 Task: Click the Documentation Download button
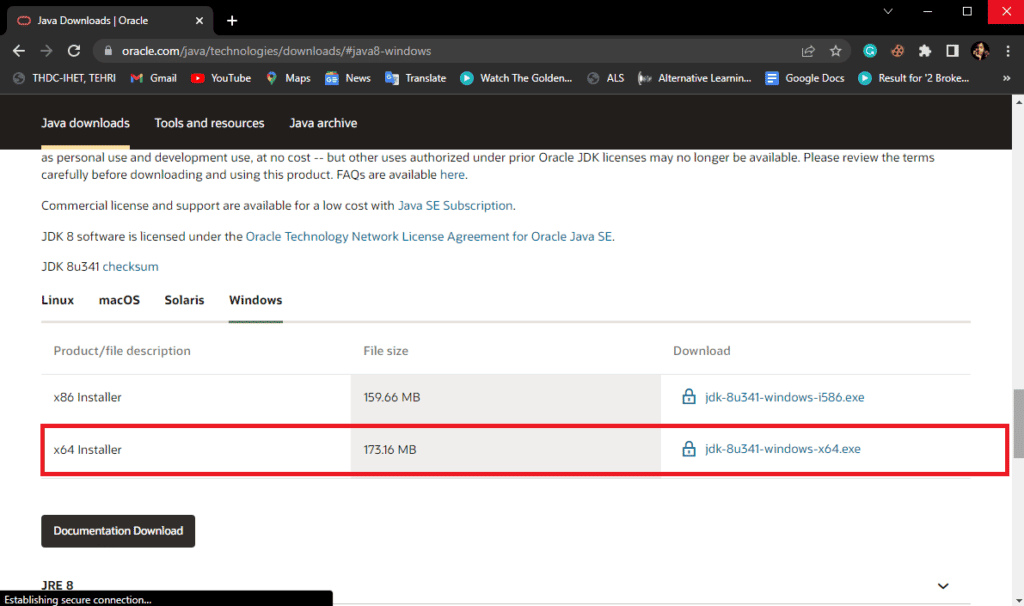click(118, 531)
